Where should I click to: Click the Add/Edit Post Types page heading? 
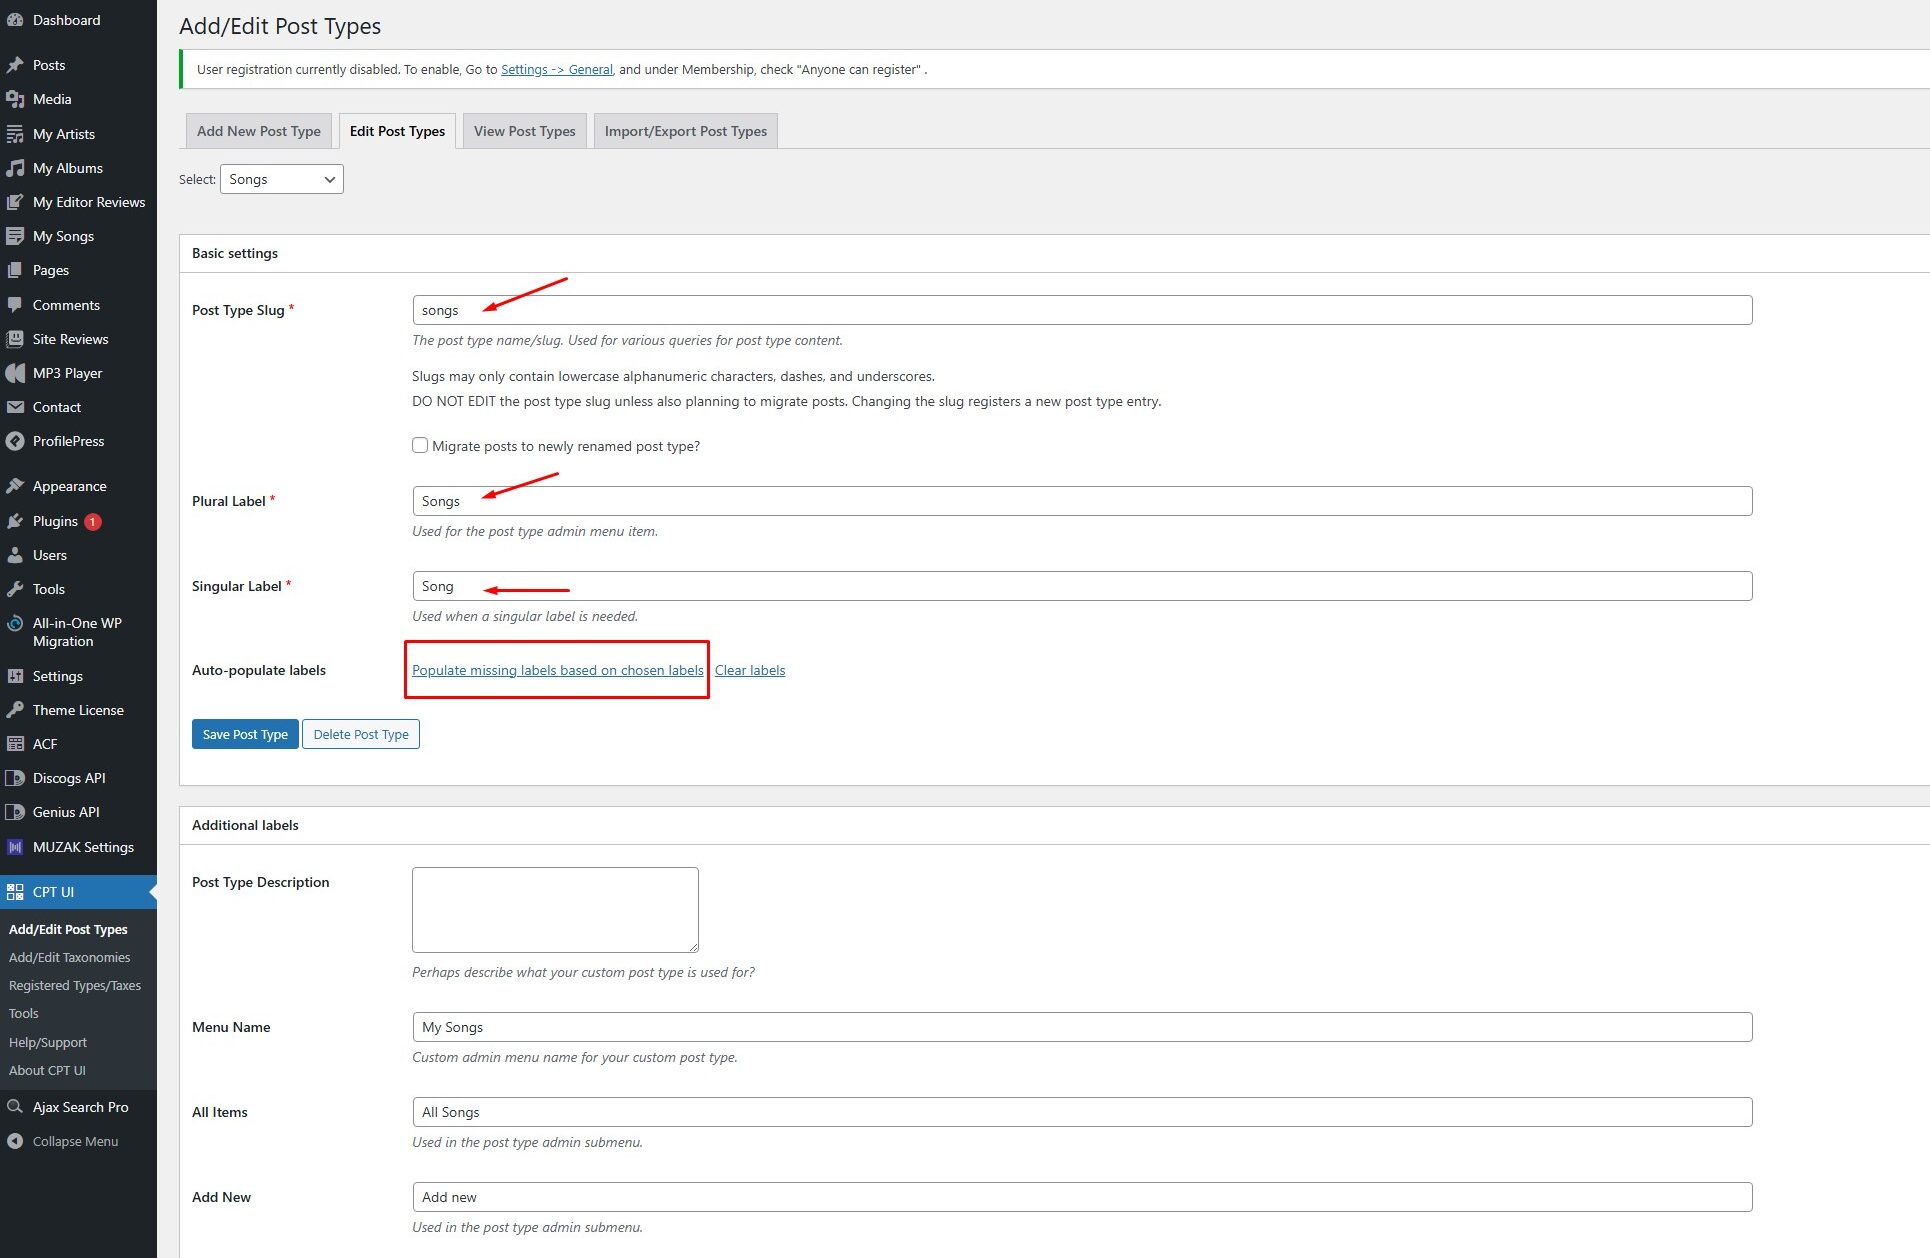(x=280, y=26)
